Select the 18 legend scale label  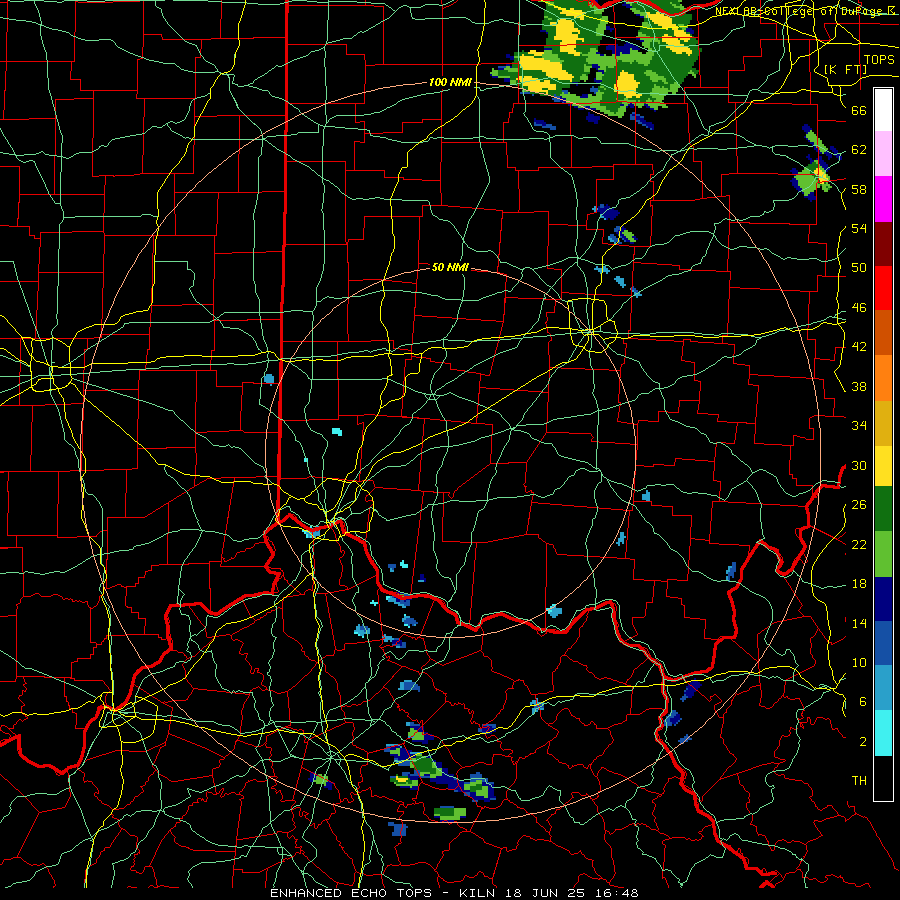[859, 584]
